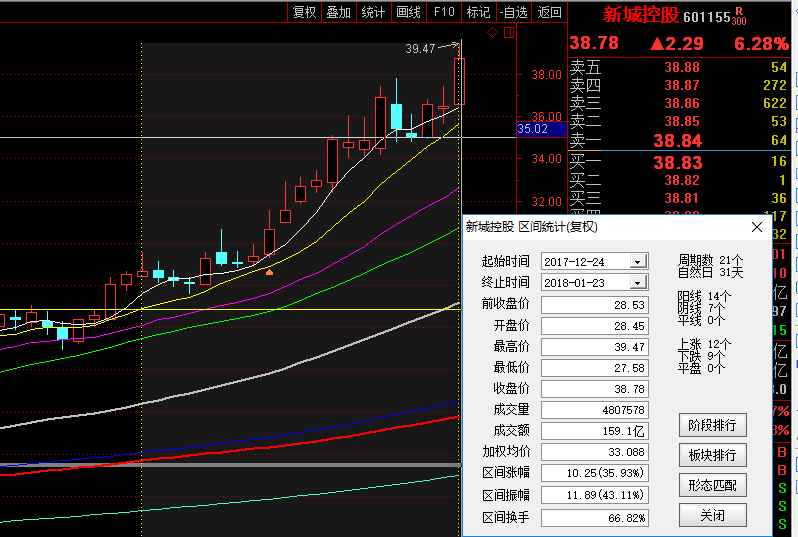Screen dimensions: 798x537
Task: Click the 收盘价 value 38.78 field
Action: tap(595, 389)
